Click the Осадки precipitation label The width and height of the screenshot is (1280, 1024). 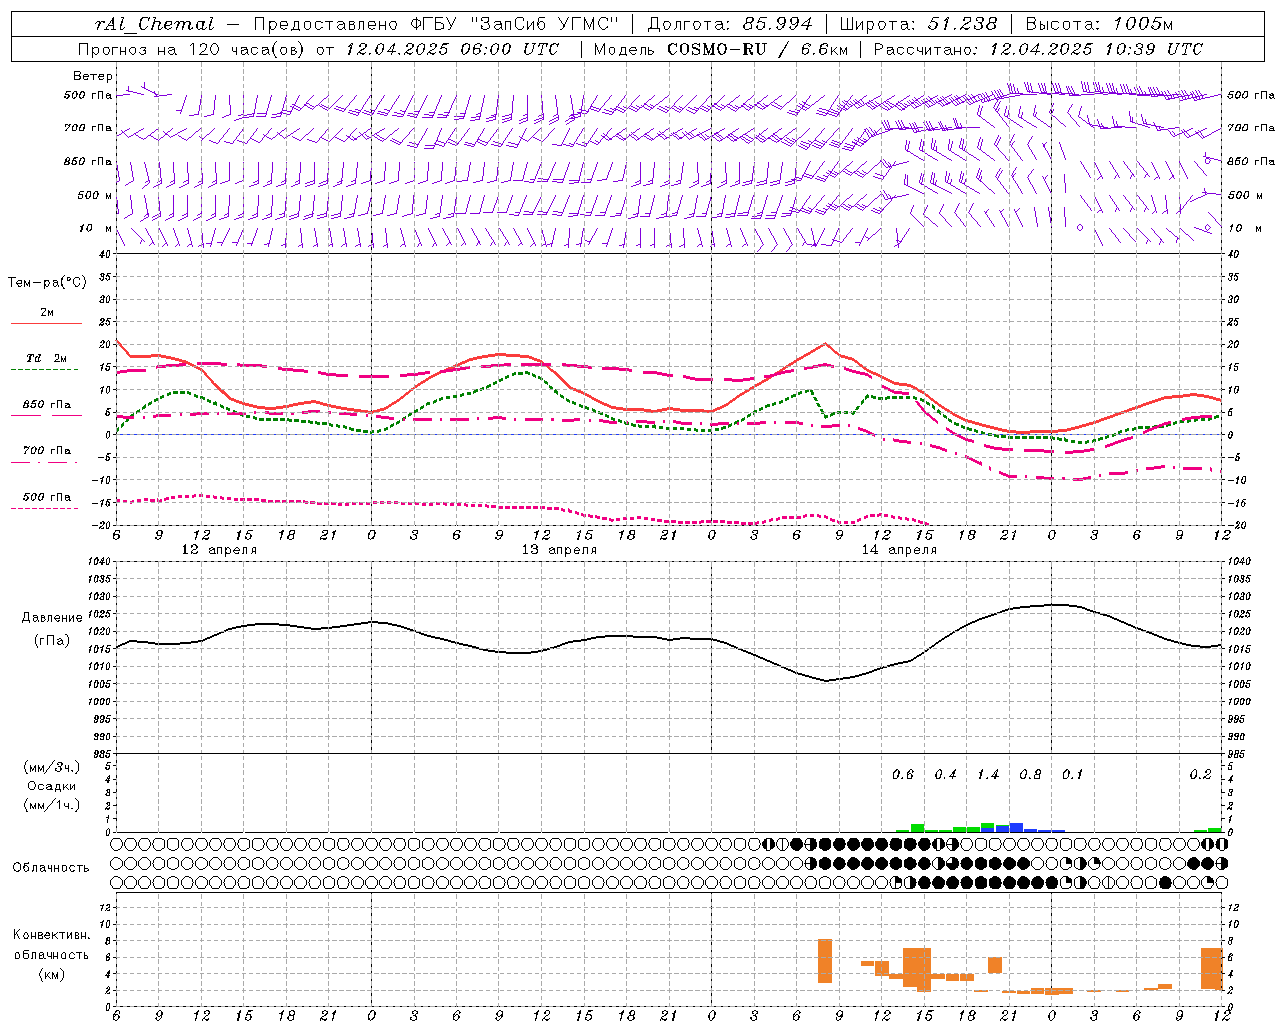[51, 786]
